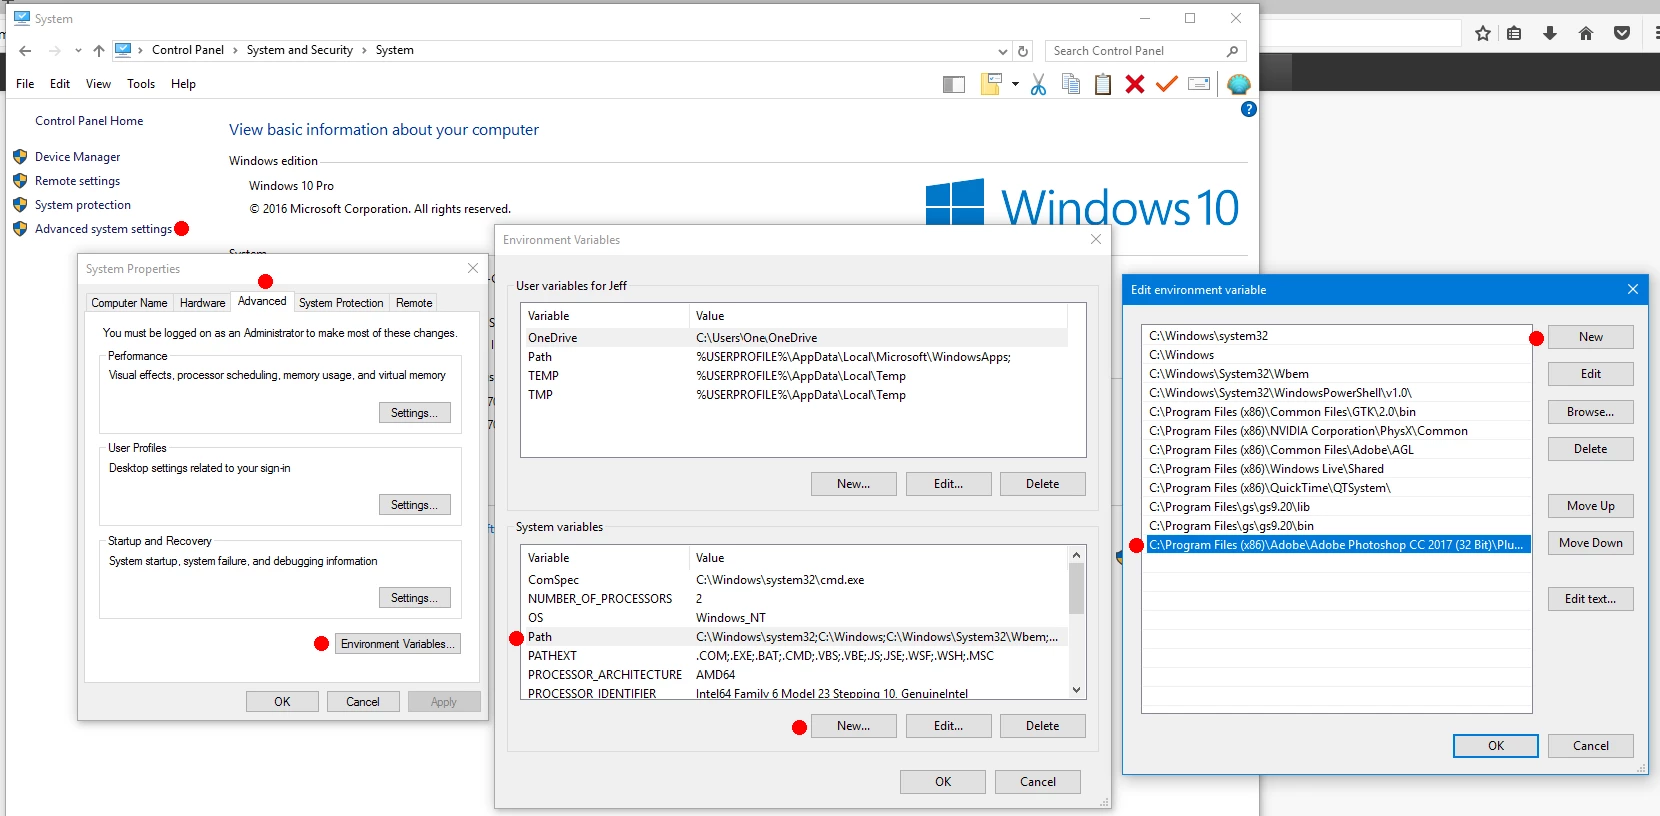The width and height of the screenshot is (1660, 816).
Task: Go up one level with the up arrow
Action: (x=98, y=50)
